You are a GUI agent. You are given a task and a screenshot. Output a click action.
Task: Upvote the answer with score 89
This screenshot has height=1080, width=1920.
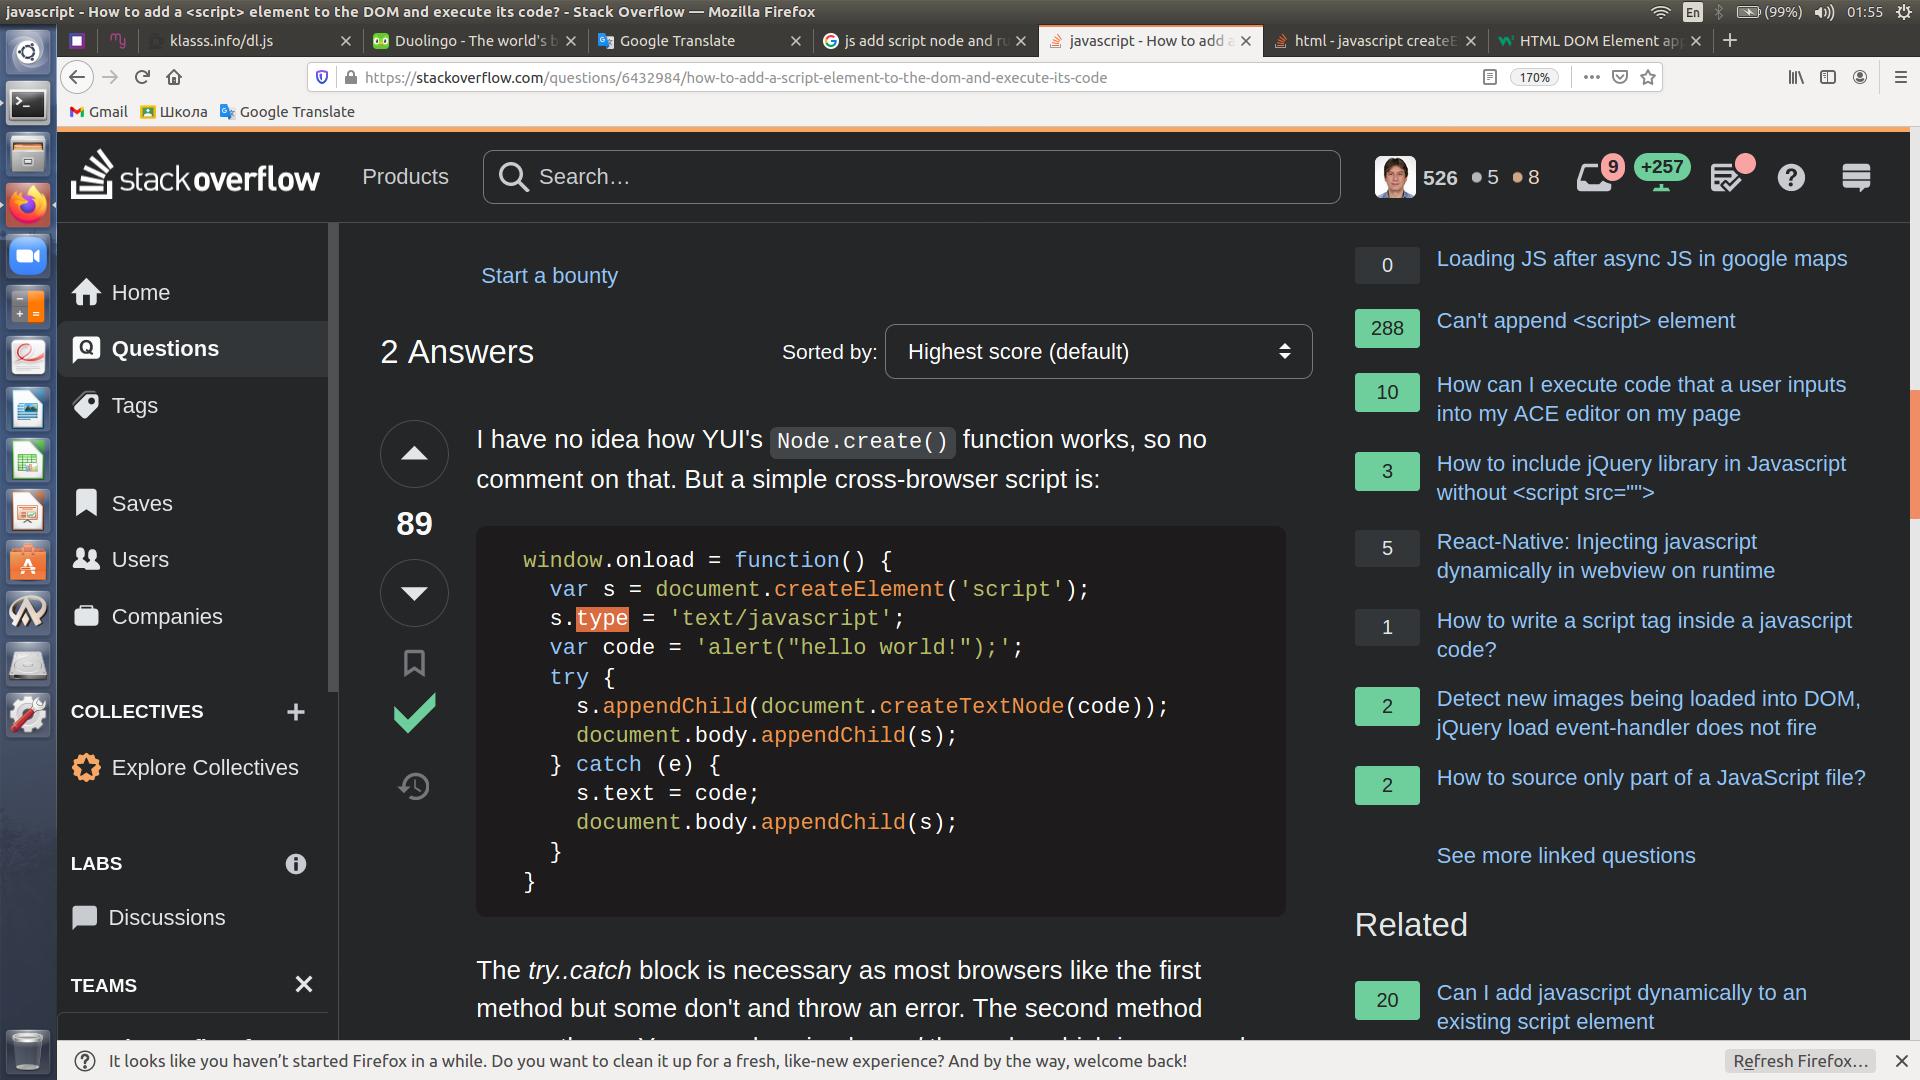[414, 454]
